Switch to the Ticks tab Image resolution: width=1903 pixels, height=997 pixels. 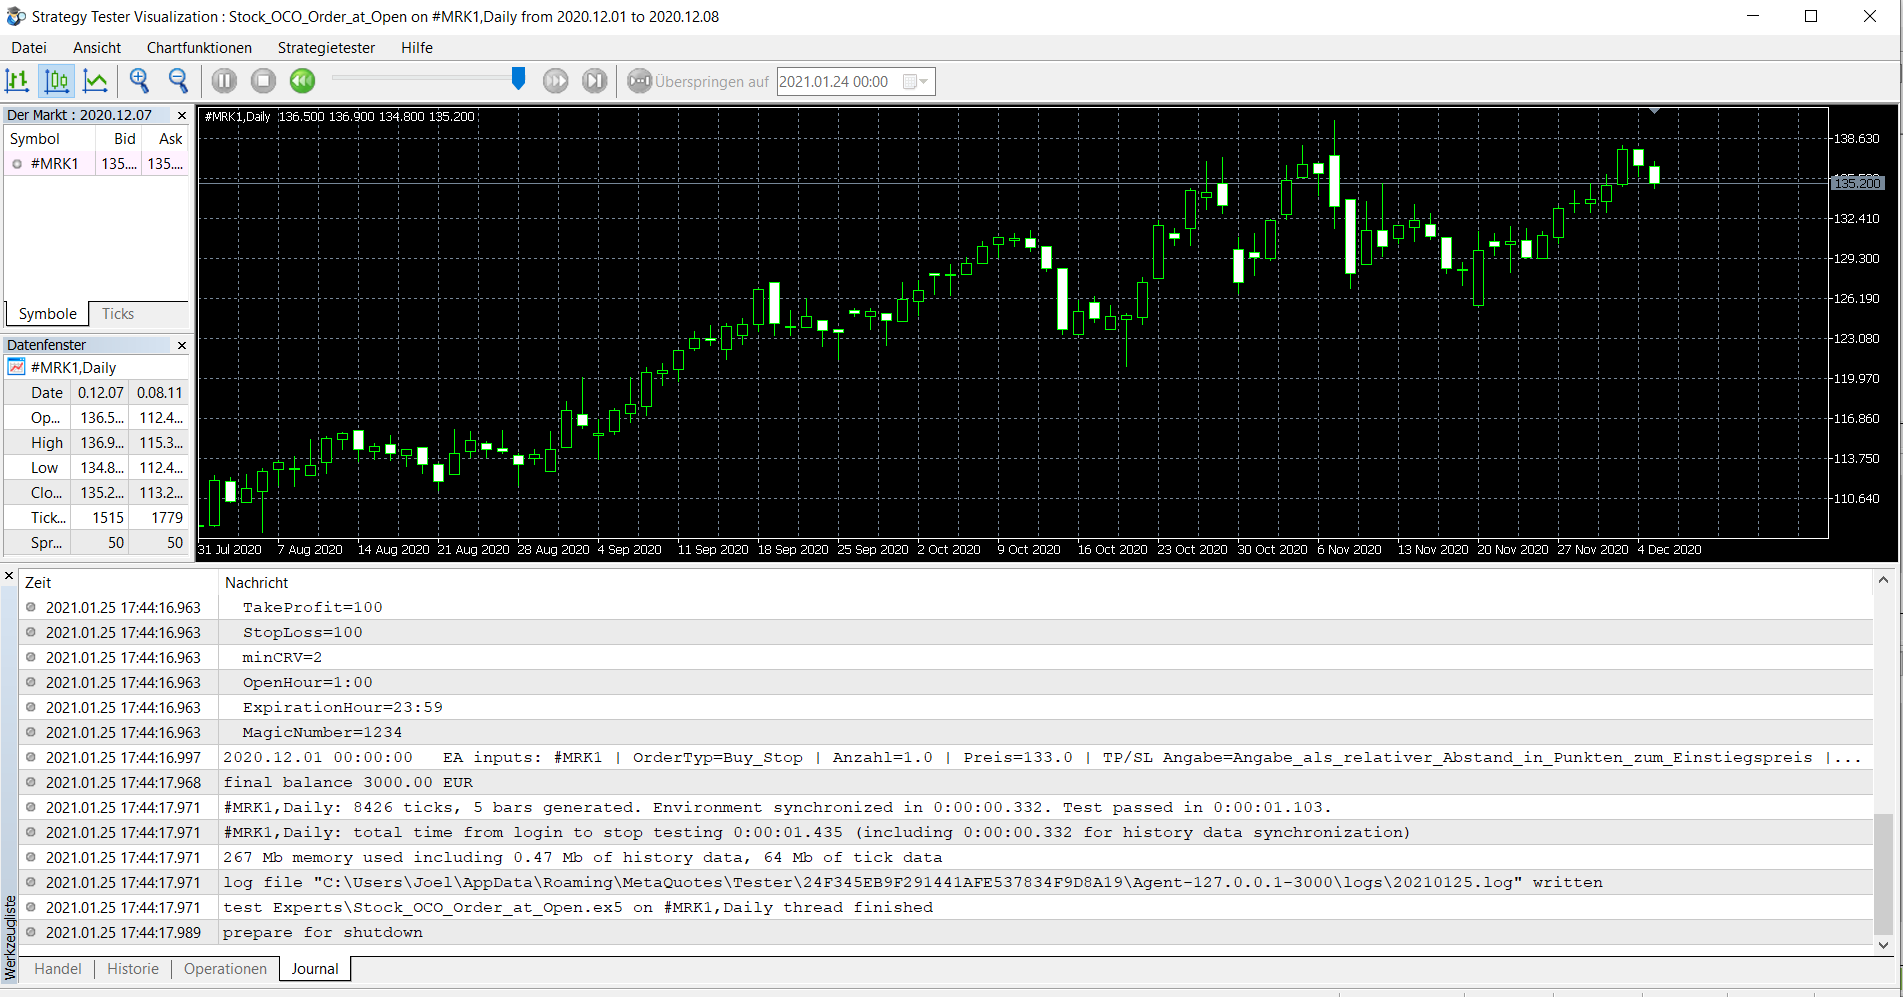[118, 314]
